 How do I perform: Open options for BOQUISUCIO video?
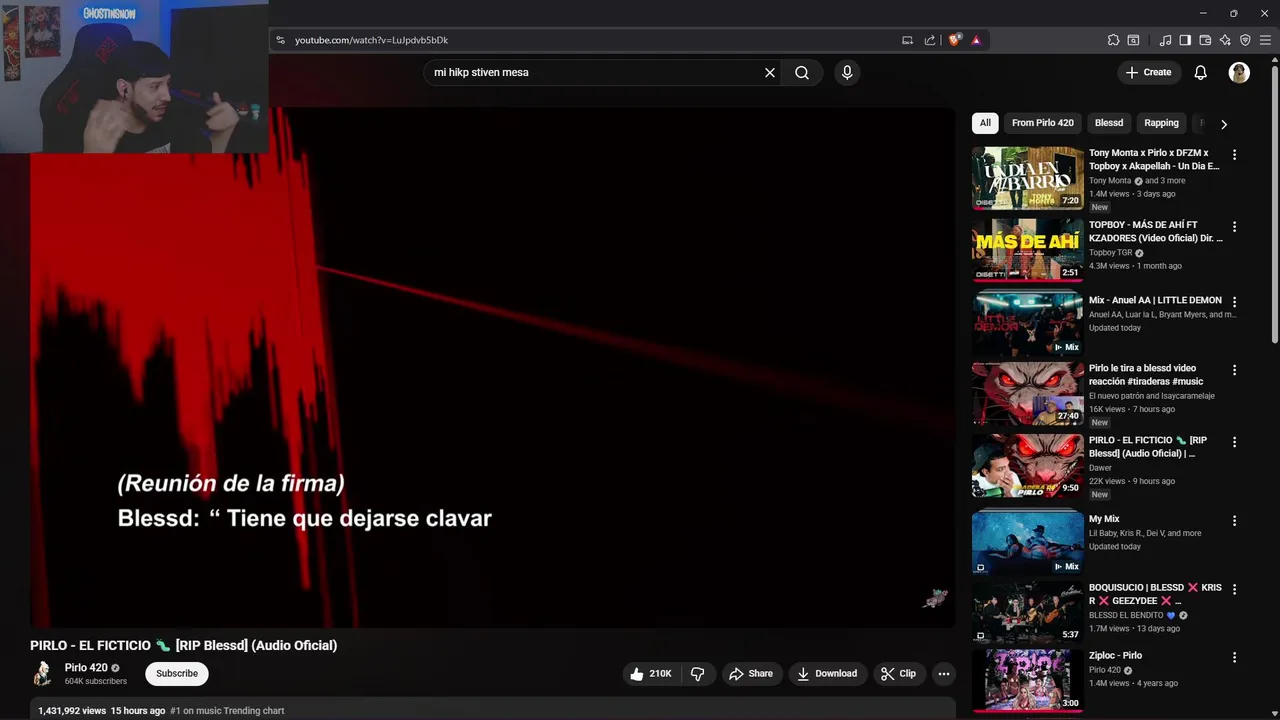coord(1234,589)
